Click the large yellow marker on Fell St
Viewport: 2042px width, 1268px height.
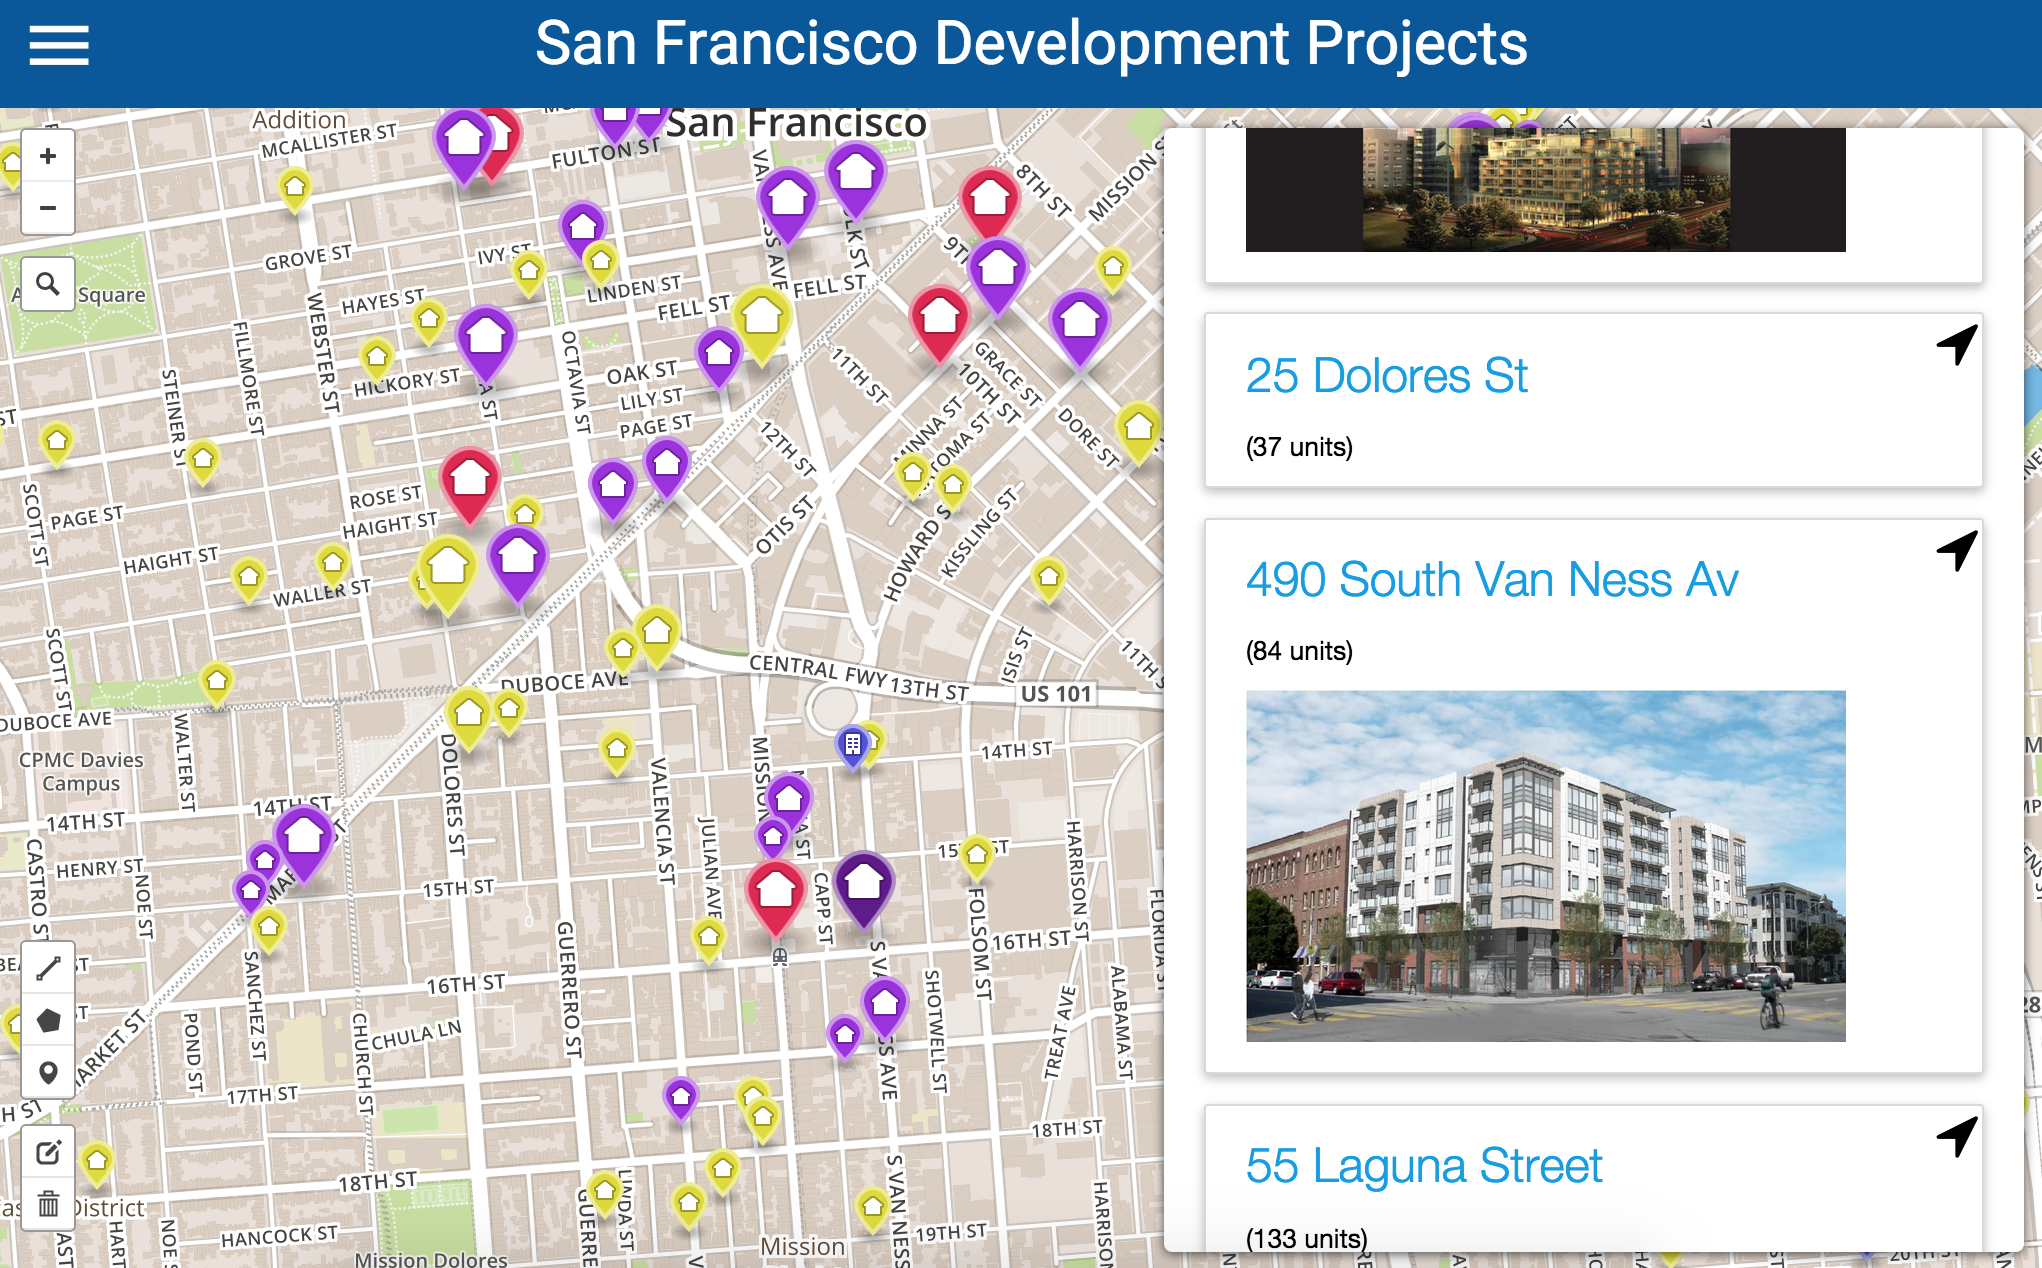[762, 318]
